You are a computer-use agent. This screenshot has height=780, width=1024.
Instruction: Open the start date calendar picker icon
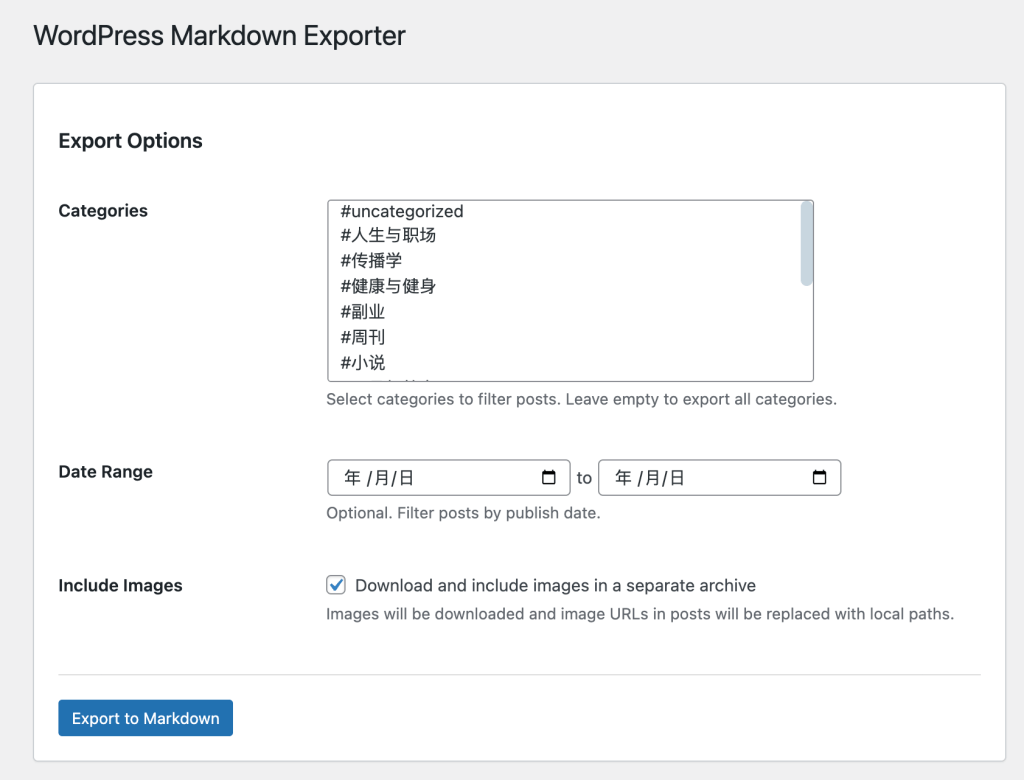pyautogui.click(x=549, y=478)
